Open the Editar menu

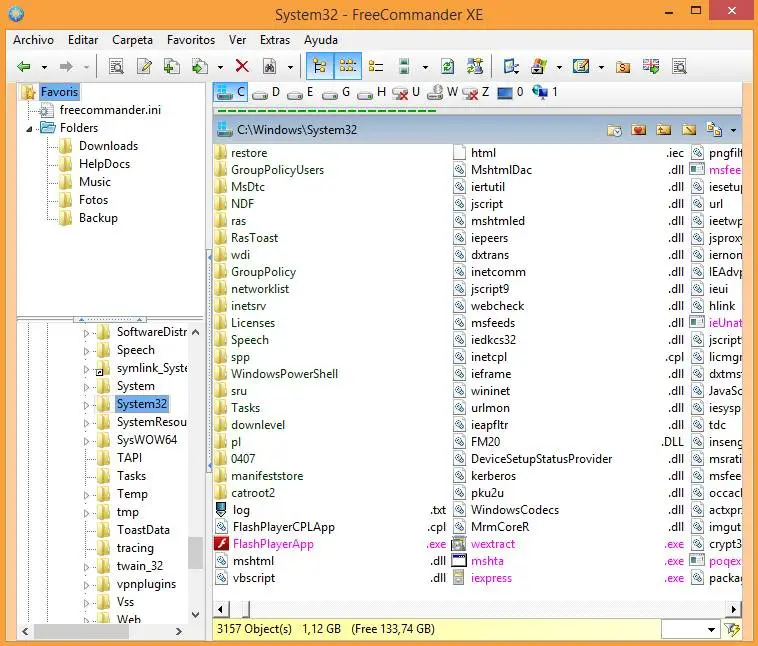(83, 40)
